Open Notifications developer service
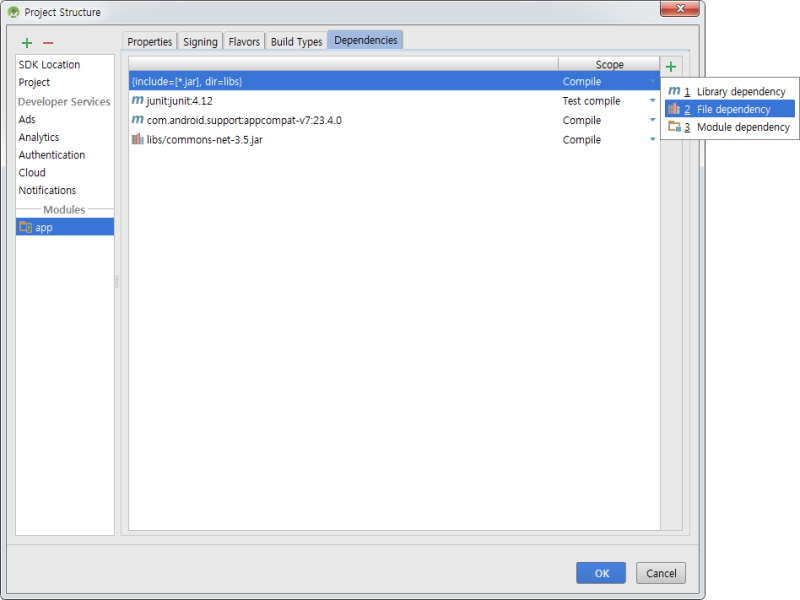Image resolution: width=800 pixels, height=600 pixels. click(47, 190)
